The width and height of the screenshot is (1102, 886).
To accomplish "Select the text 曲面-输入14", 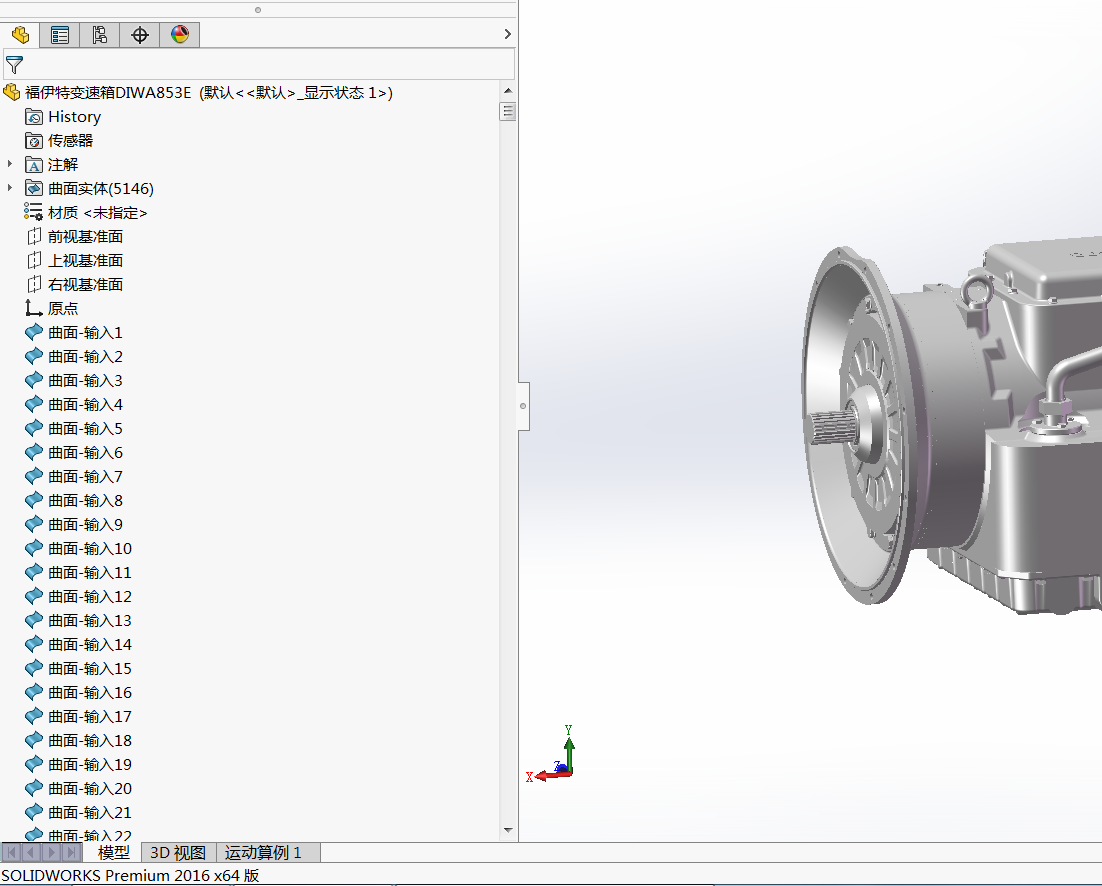I will [x=90, y=644].
